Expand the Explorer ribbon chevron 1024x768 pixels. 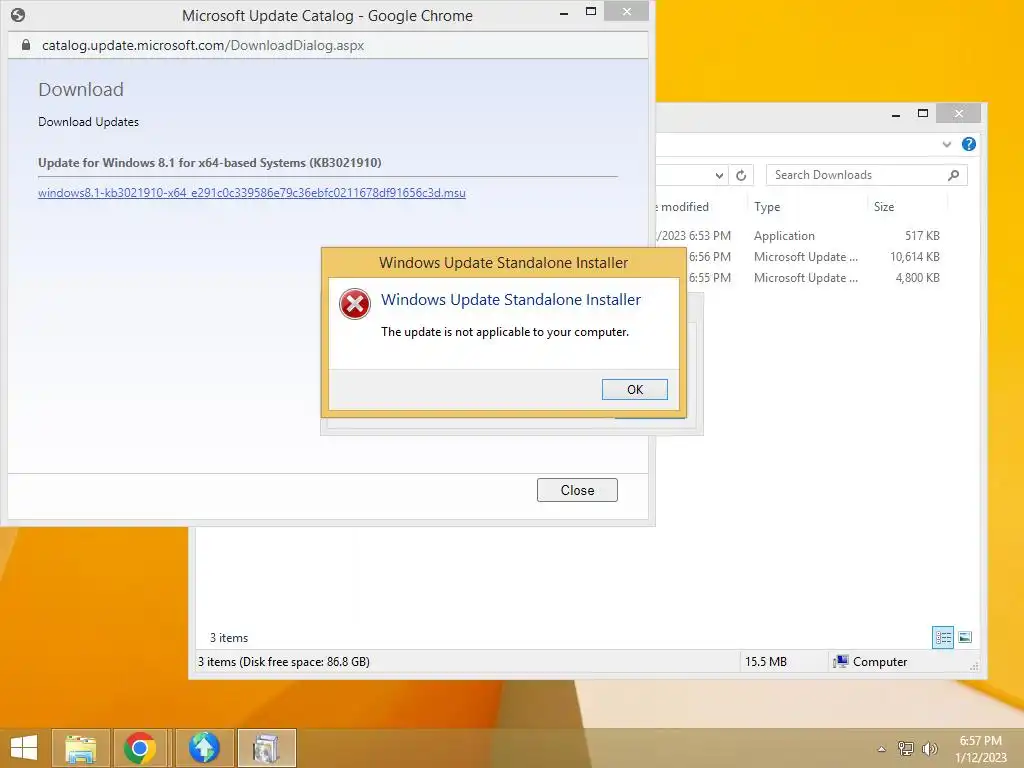coord(946,144)
